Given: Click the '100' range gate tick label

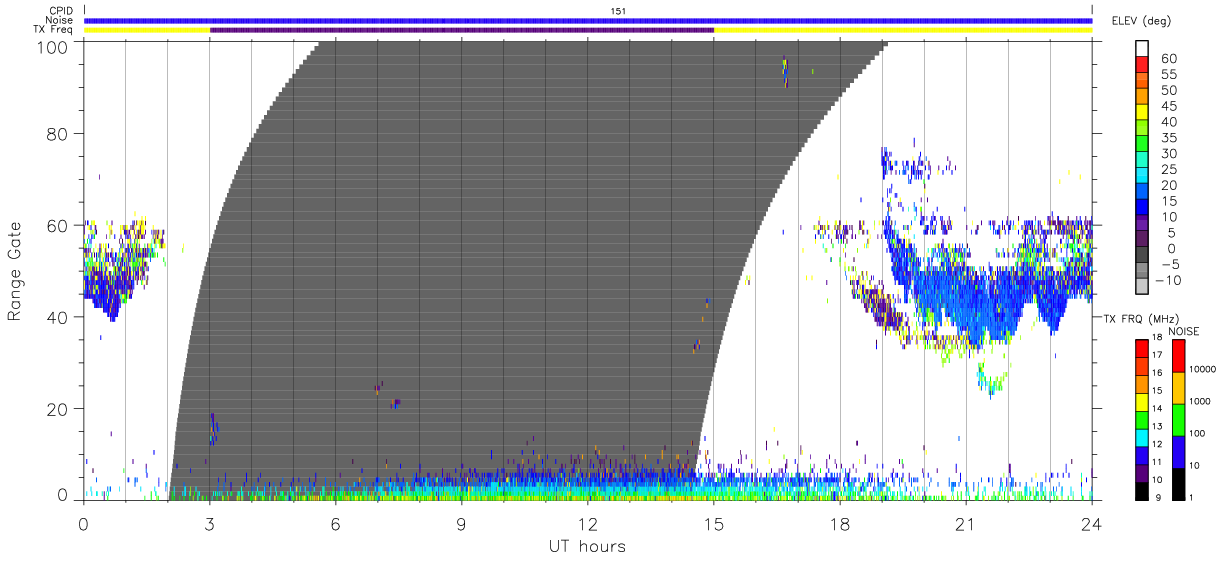Looking at the screenshot, I should (x=53, y=46).
